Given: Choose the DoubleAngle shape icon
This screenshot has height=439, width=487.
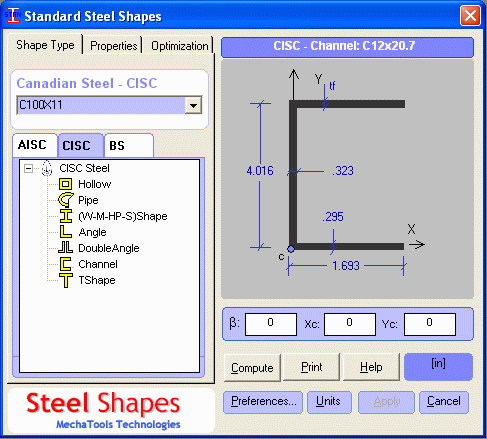Looking at the screenshot, I should pyautogui.click(x=65, y=248).
